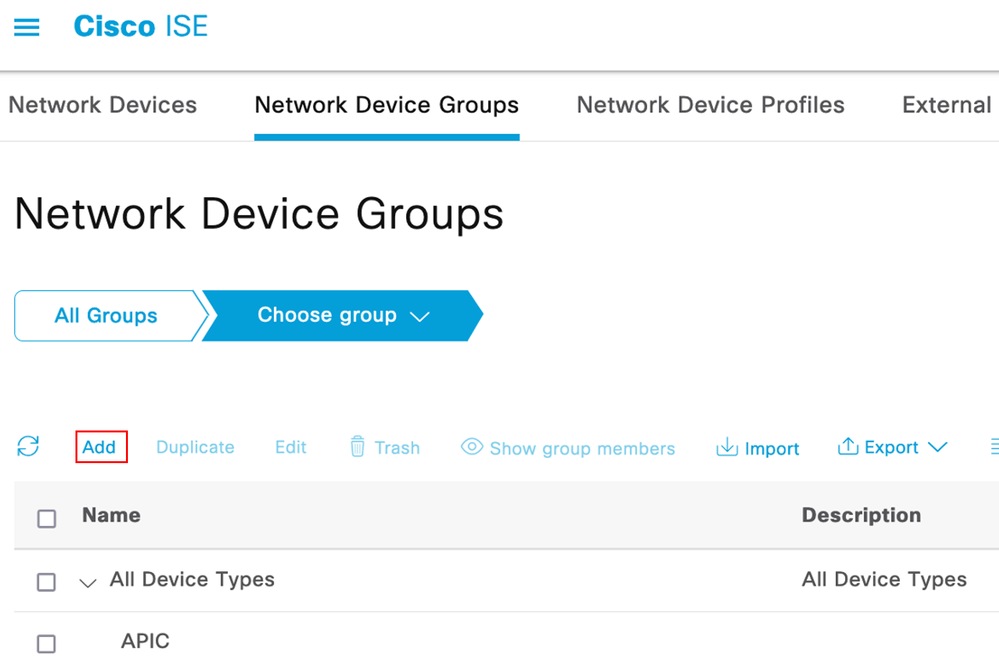Open the hamburger navigation menu
Image resolution: width=999 pixels, height=664 pixels.
pyautogui.click(x=27, y=27)
